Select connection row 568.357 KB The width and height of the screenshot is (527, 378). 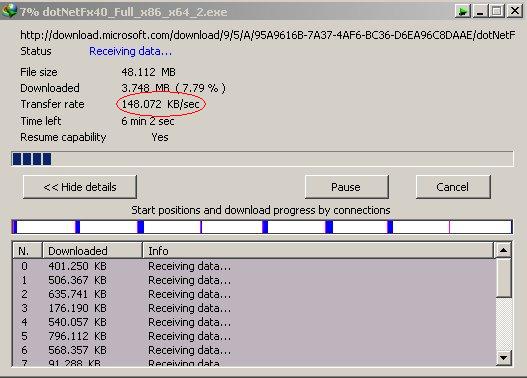254,350
